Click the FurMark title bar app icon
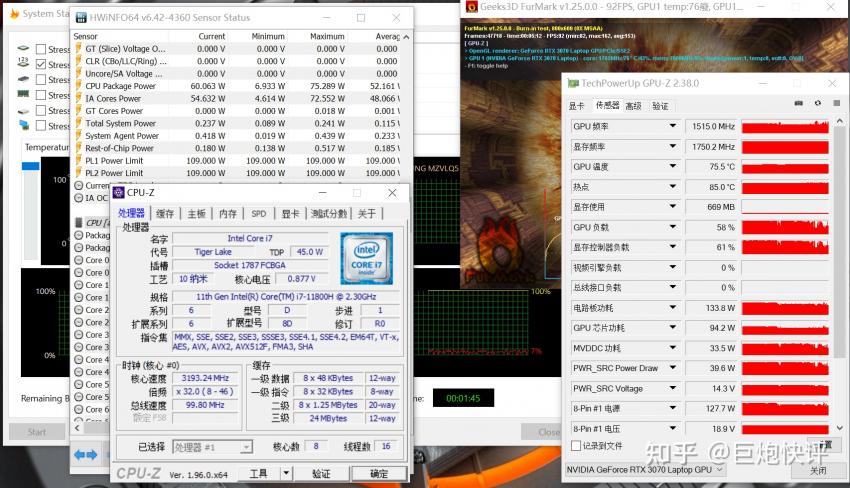This screenshot has height=488, width=850. pyautogui.click(x=472, y=7)
